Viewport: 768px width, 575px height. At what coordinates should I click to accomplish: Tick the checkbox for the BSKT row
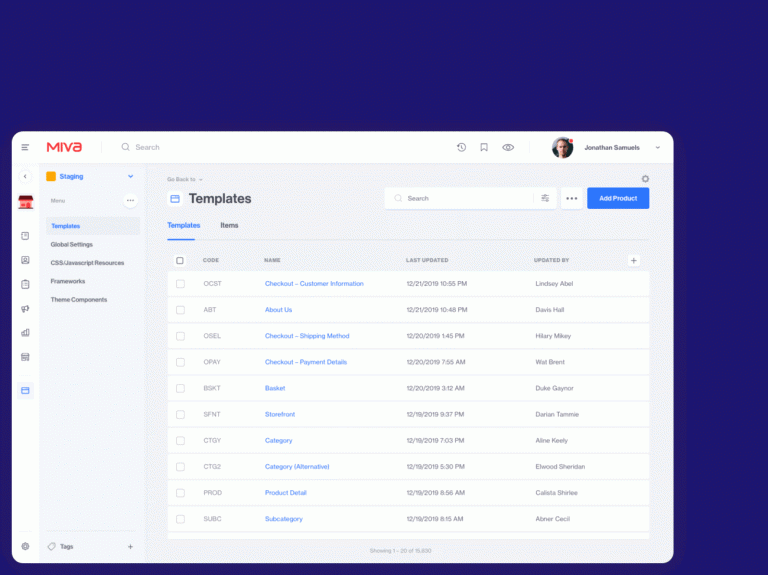click(180, 388)
